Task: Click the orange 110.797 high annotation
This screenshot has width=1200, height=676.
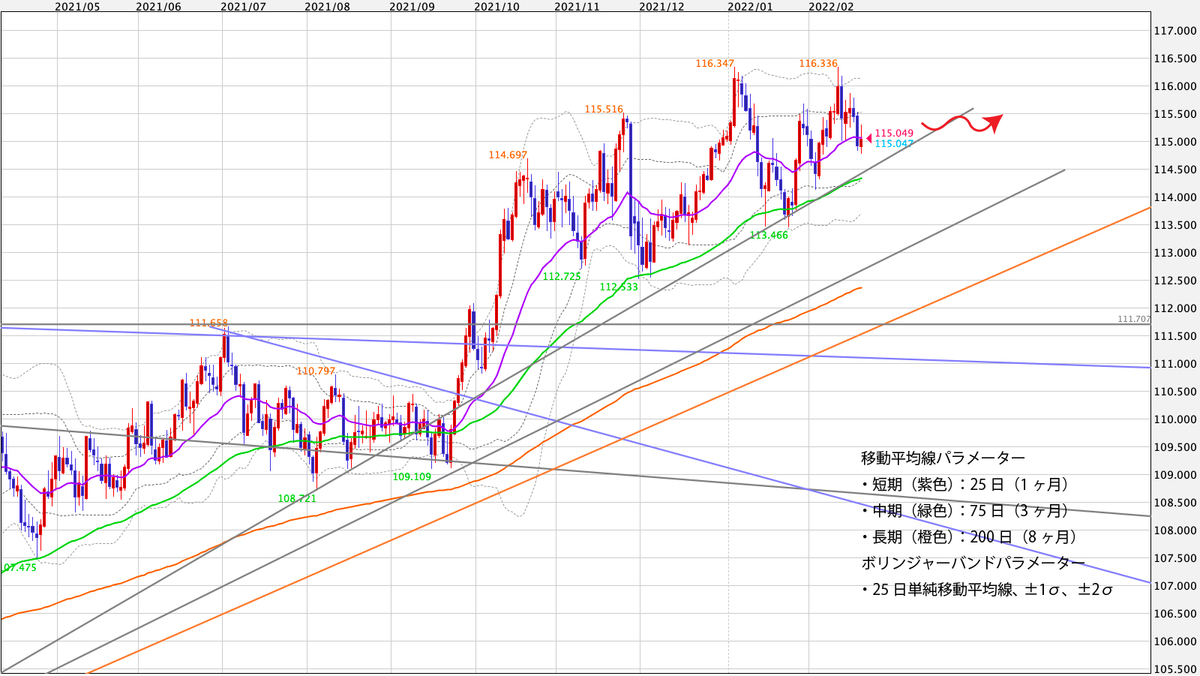Action: click(x=316, y=371)
